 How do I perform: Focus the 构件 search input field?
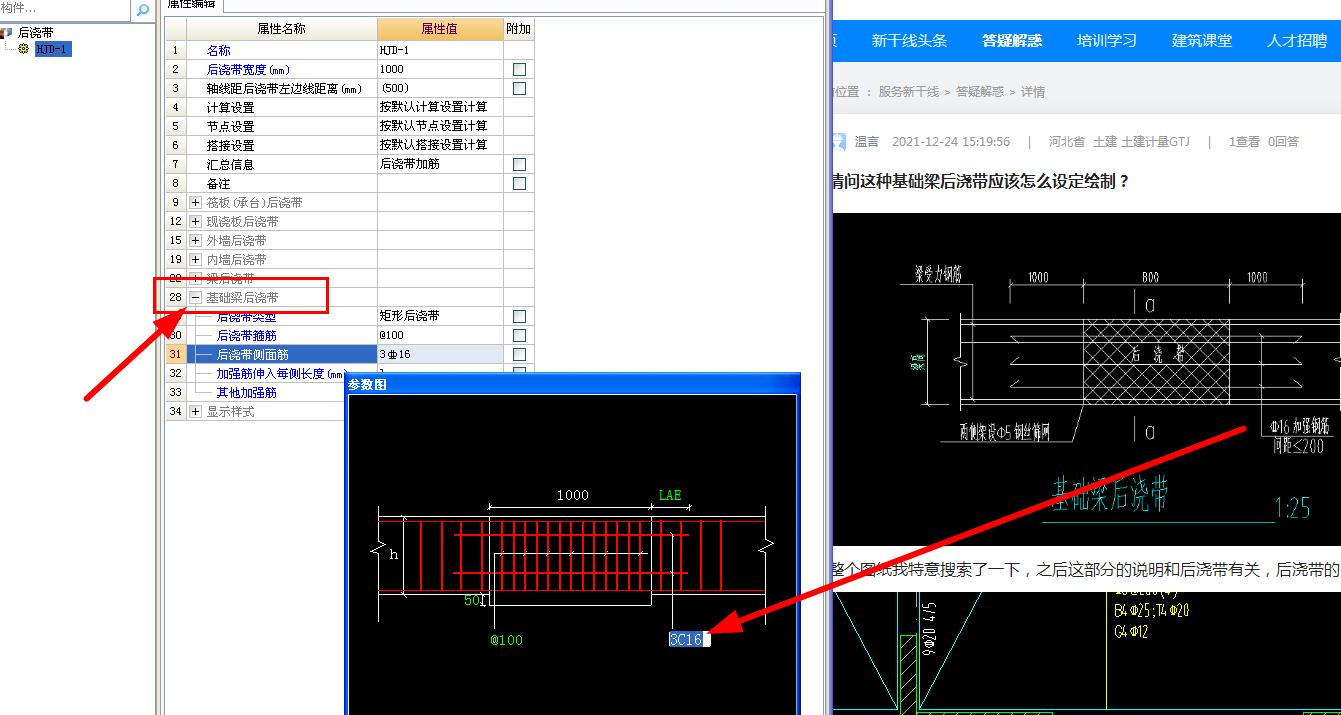coord(64,9)
